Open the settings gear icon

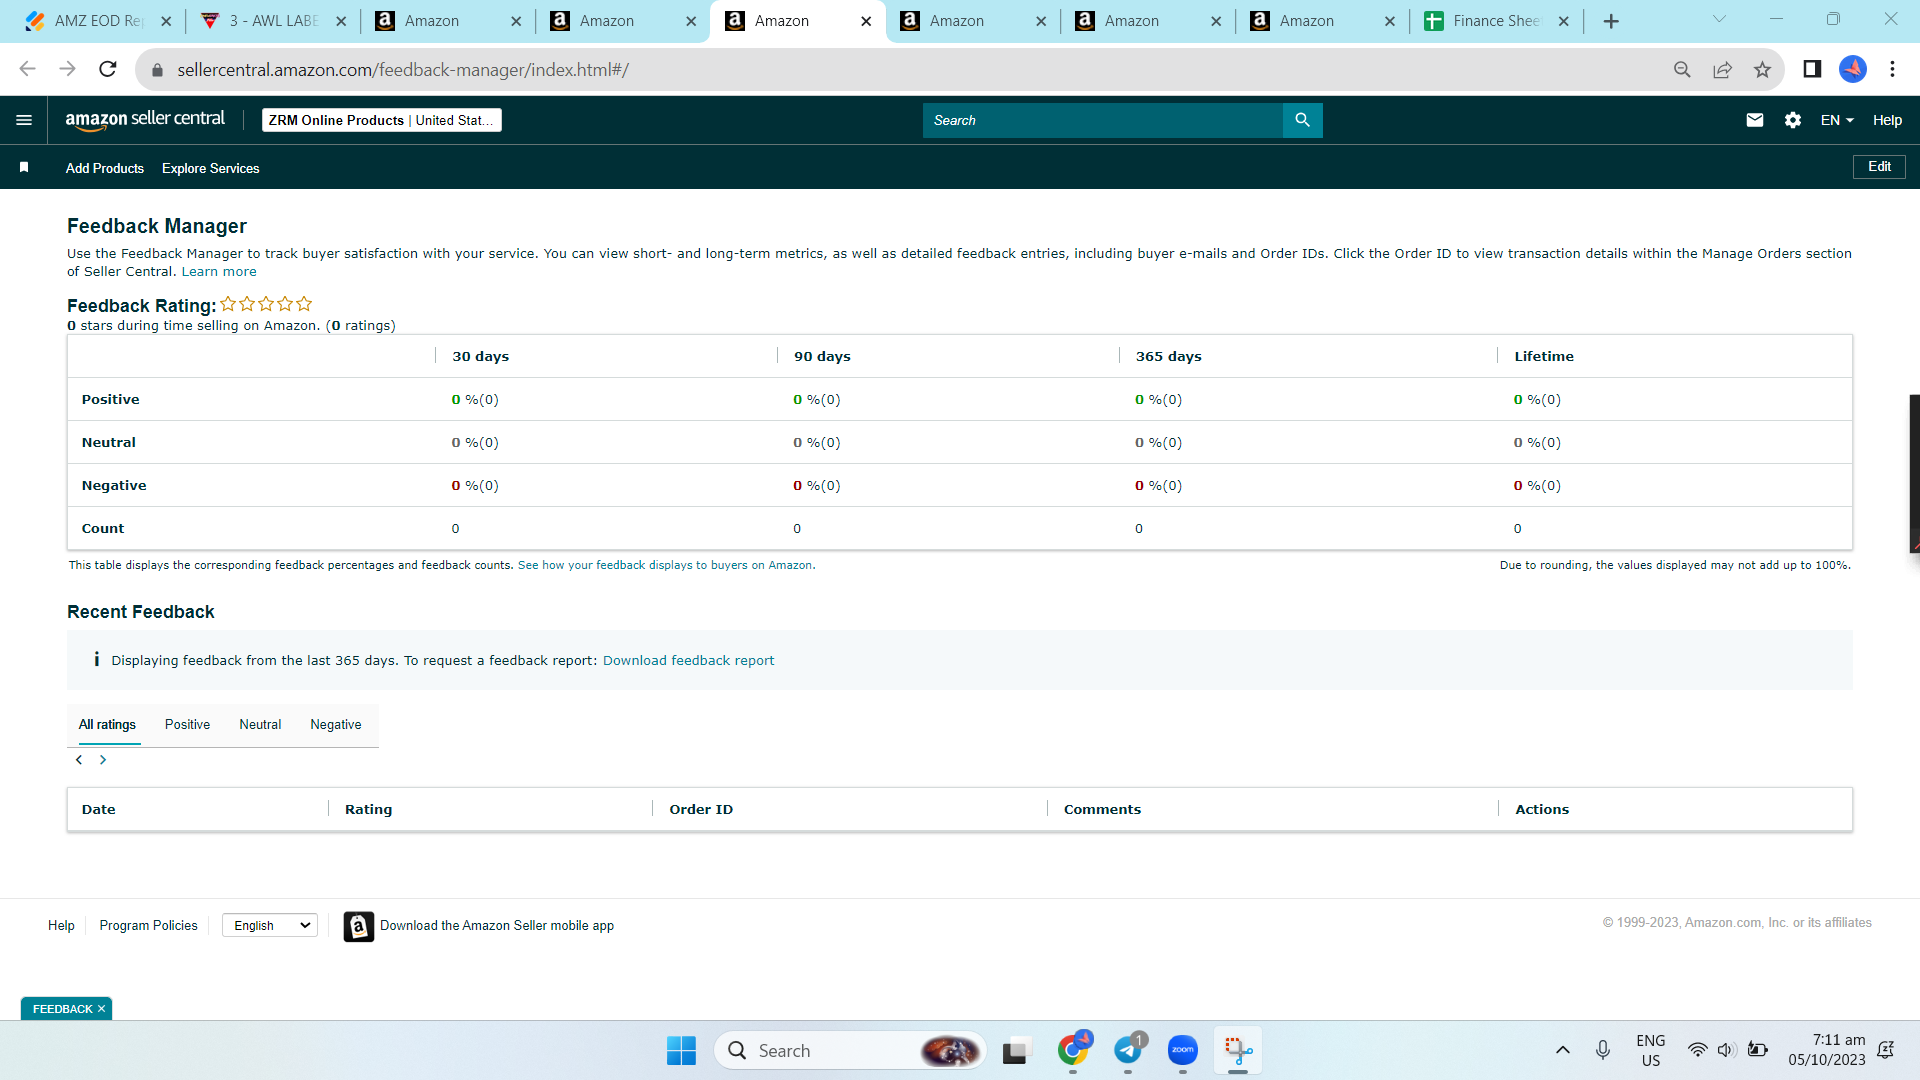pyautogui.click(x=1793, y=120)
